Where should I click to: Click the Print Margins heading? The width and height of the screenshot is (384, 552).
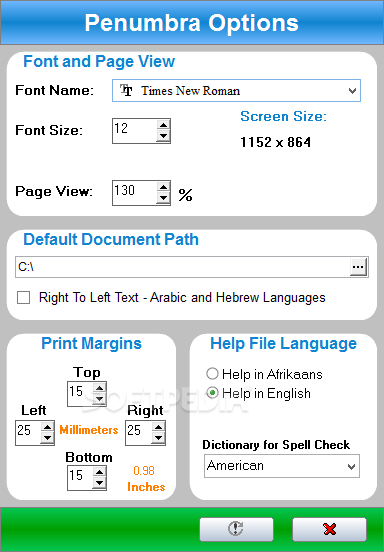(91, 344)
